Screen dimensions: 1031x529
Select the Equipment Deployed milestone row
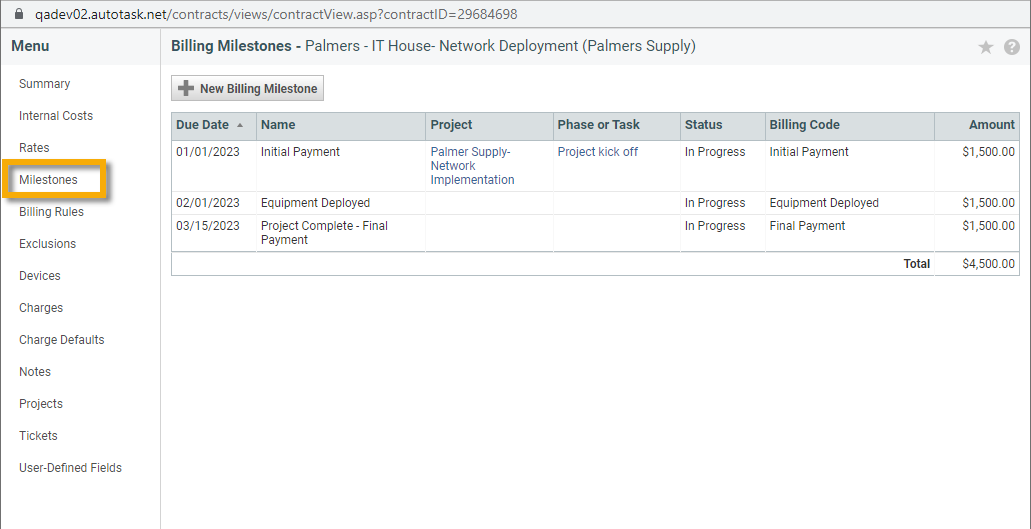[315, 203]
